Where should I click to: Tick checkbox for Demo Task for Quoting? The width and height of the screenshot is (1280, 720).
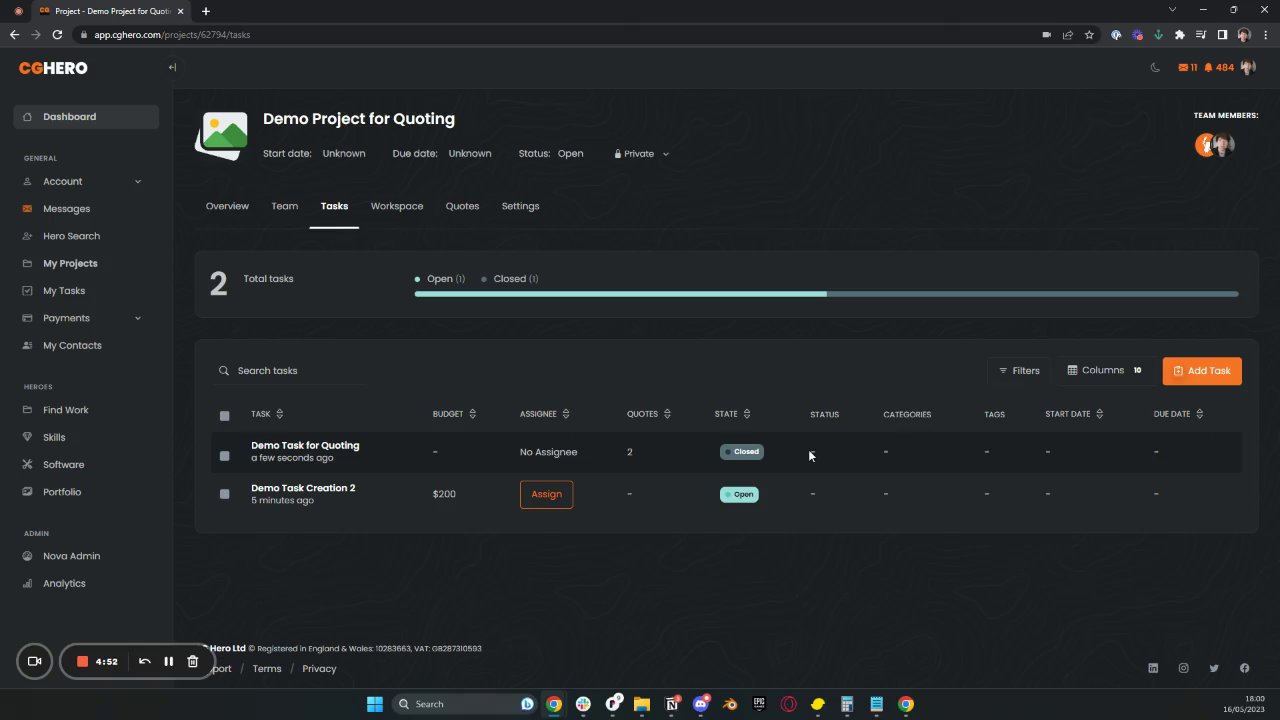click(224, 455)
